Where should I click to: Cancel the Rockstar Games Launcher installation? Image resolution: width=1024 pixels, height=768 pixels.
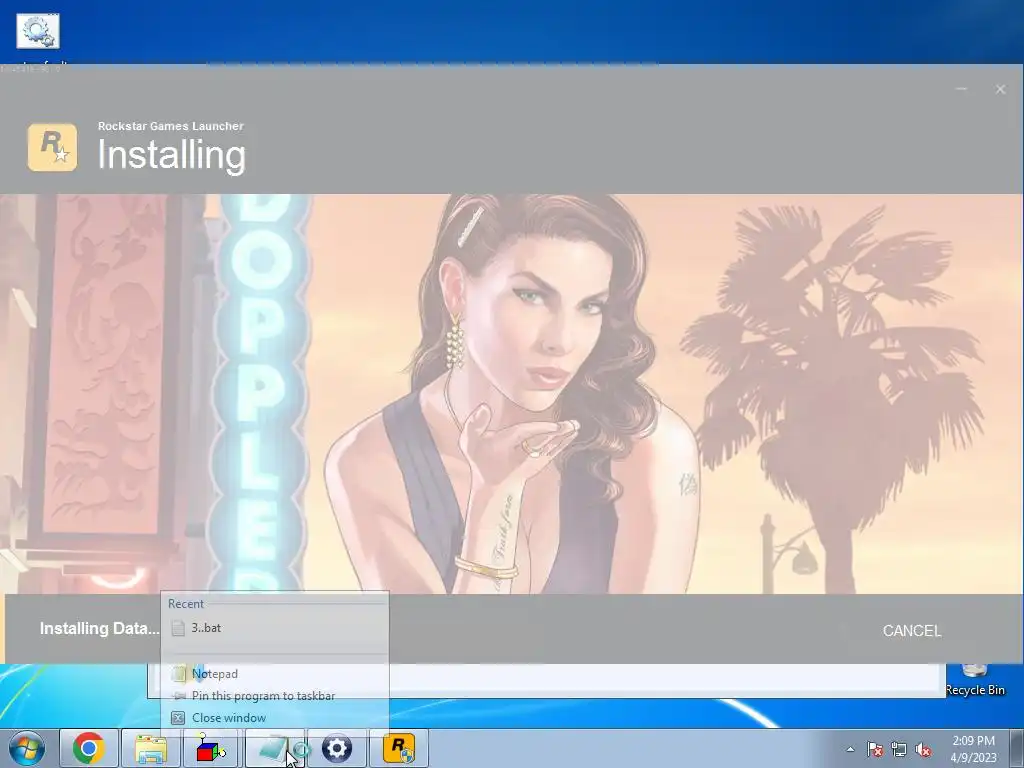tap(912, 631)
